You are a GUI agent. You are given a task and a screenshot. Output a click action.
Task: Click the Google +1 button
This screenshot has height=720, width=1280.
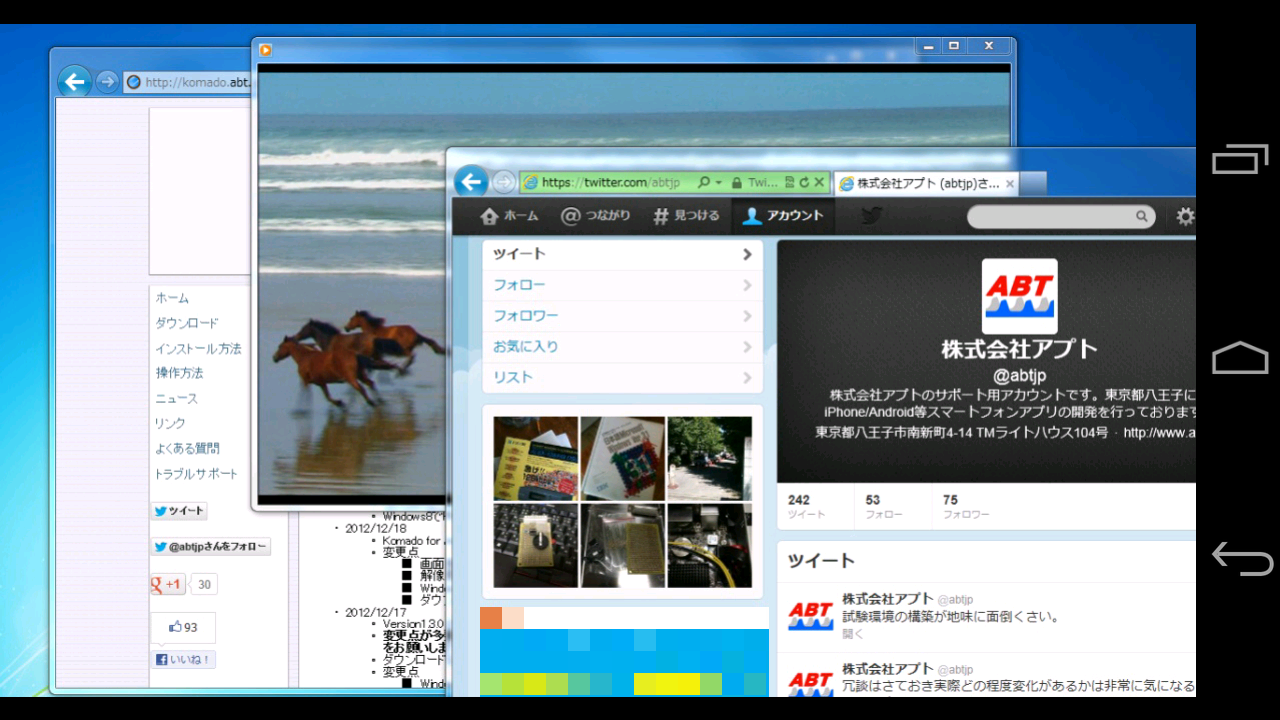[x=168, y=584]
